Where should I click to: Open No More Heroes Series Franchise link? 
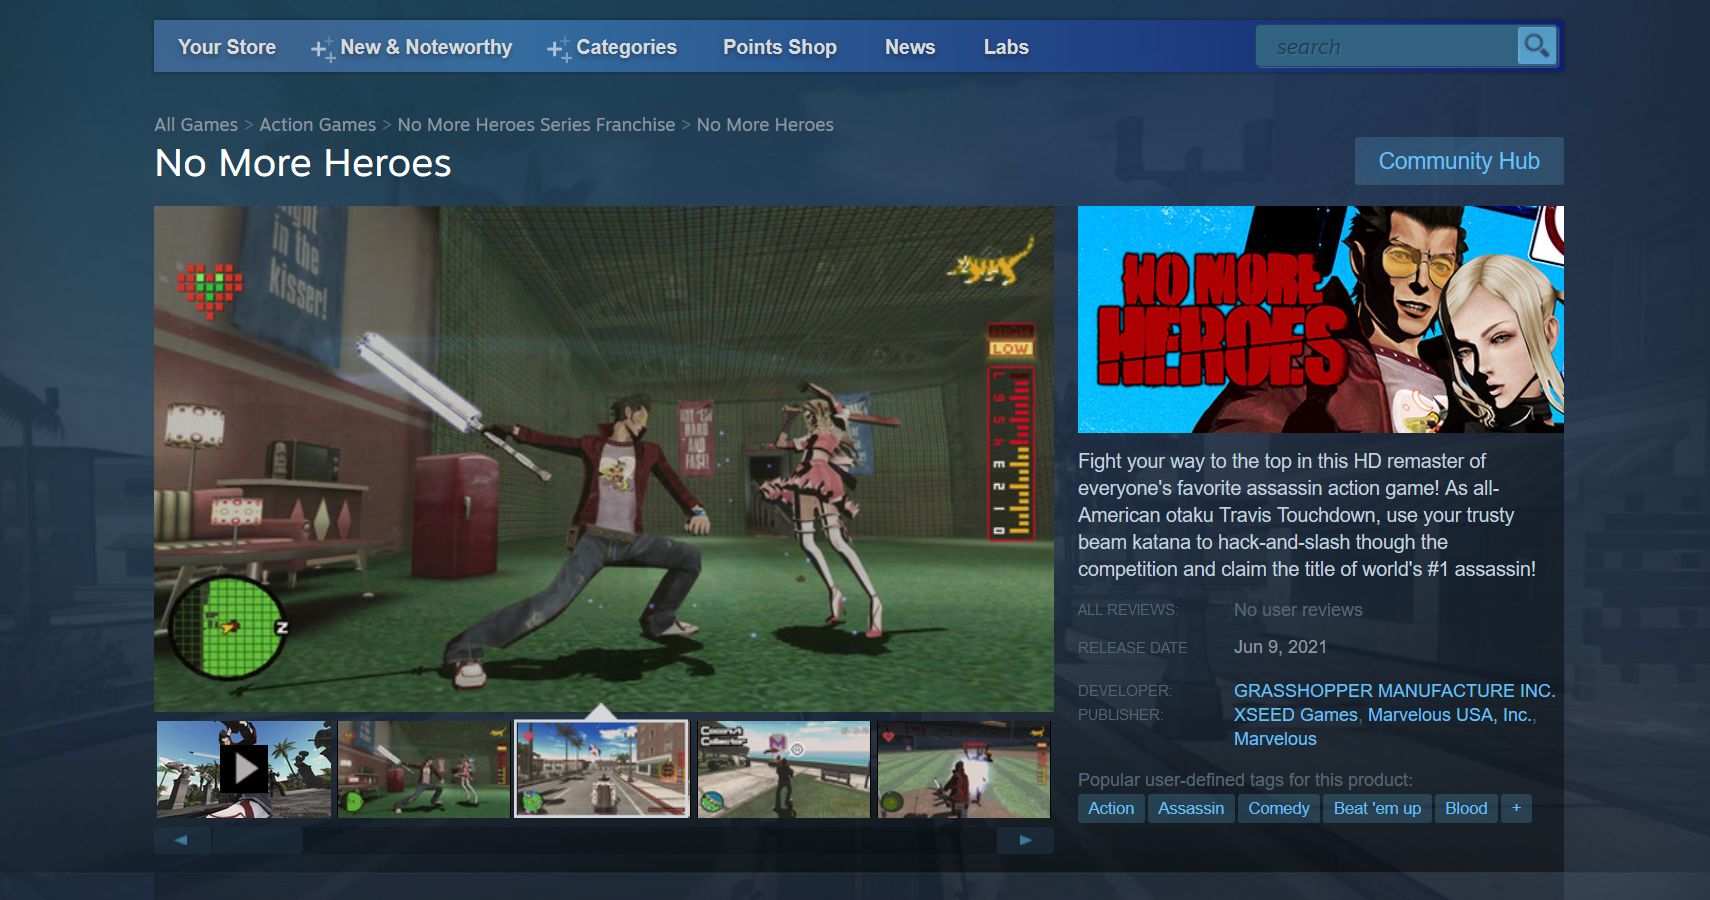pyautogui.click(x=536, y=125)
